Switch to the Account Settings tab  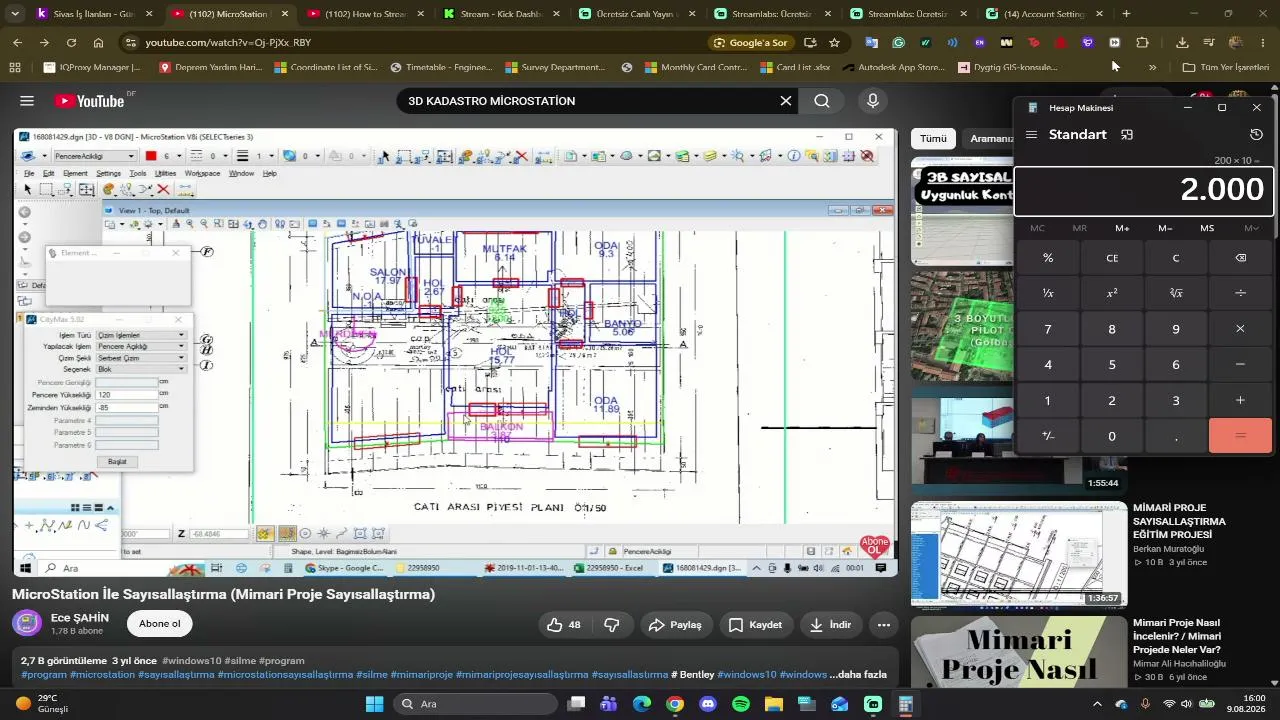click(1044, 14)
